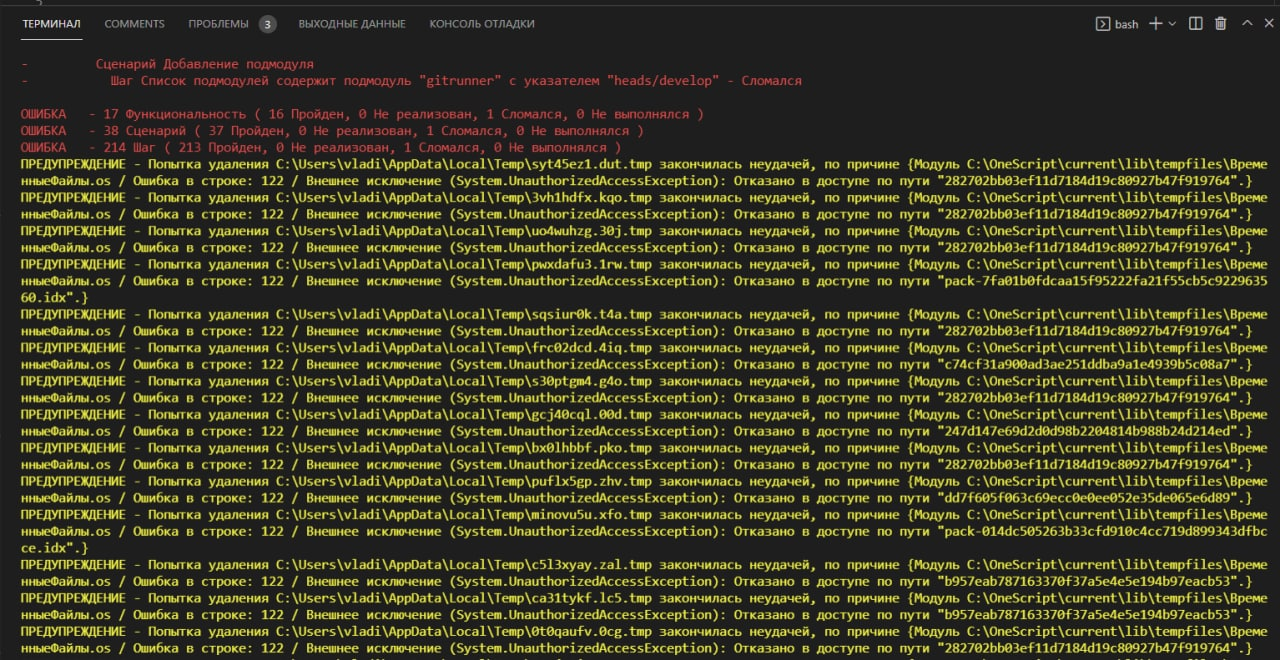Click the bash terminal label
The width and height of the screenshot is (1280, 660).
coord(1127,24)
